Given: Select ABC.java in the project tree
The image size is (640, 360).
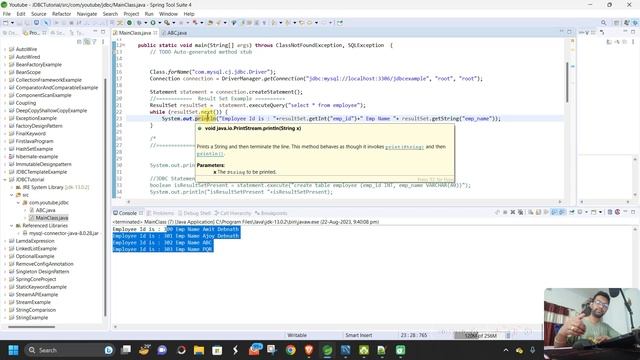Looking at the screenshot, I should pyautogui.click(x=45, y=210).
